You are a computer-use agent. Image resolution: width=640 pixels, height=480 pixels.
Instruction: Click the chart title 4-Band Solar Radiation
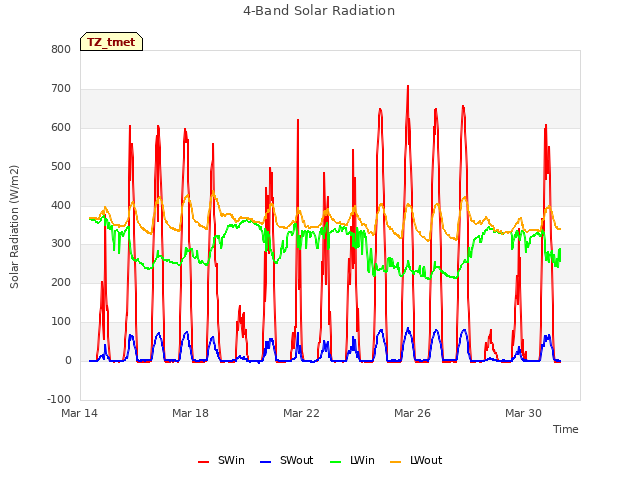[x=319, y=11]
